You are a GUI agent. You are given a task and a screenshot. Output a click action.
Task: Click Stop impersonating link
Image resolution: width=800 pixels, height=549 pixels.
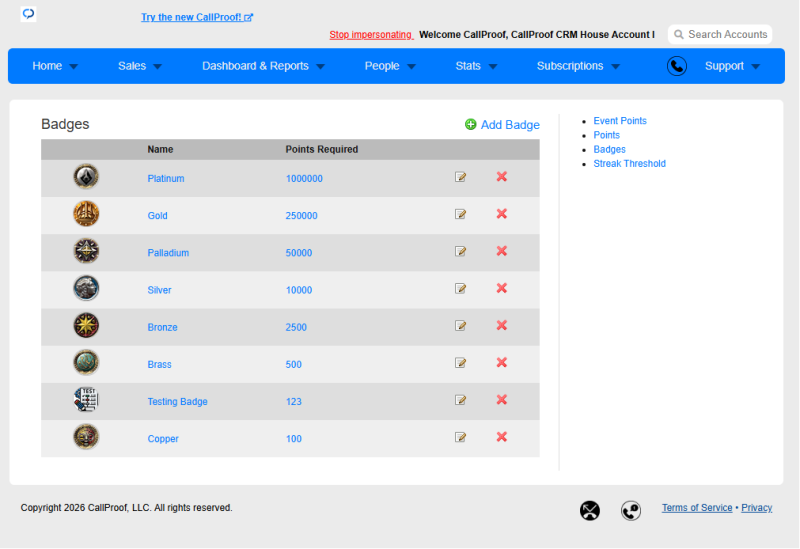pos(371,35)
